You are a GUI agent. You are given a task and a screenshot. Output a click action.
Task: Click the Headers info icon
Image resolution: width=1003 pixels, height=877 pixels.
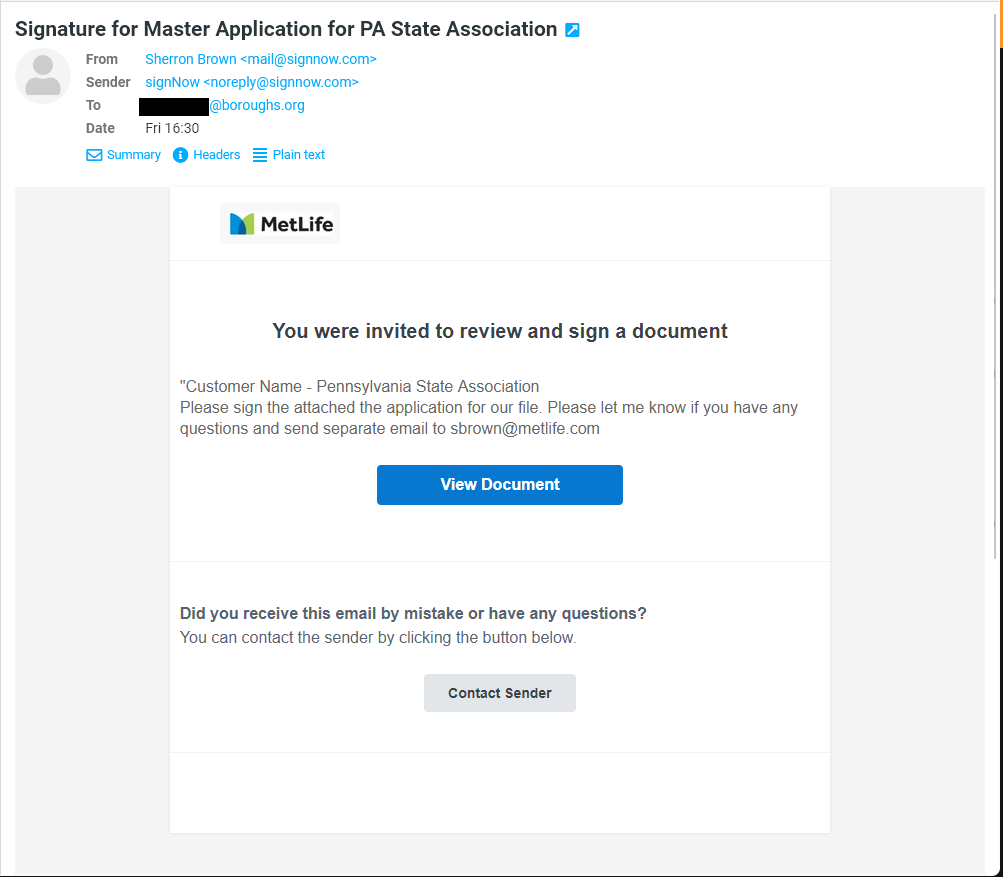(x=180, y=155)
